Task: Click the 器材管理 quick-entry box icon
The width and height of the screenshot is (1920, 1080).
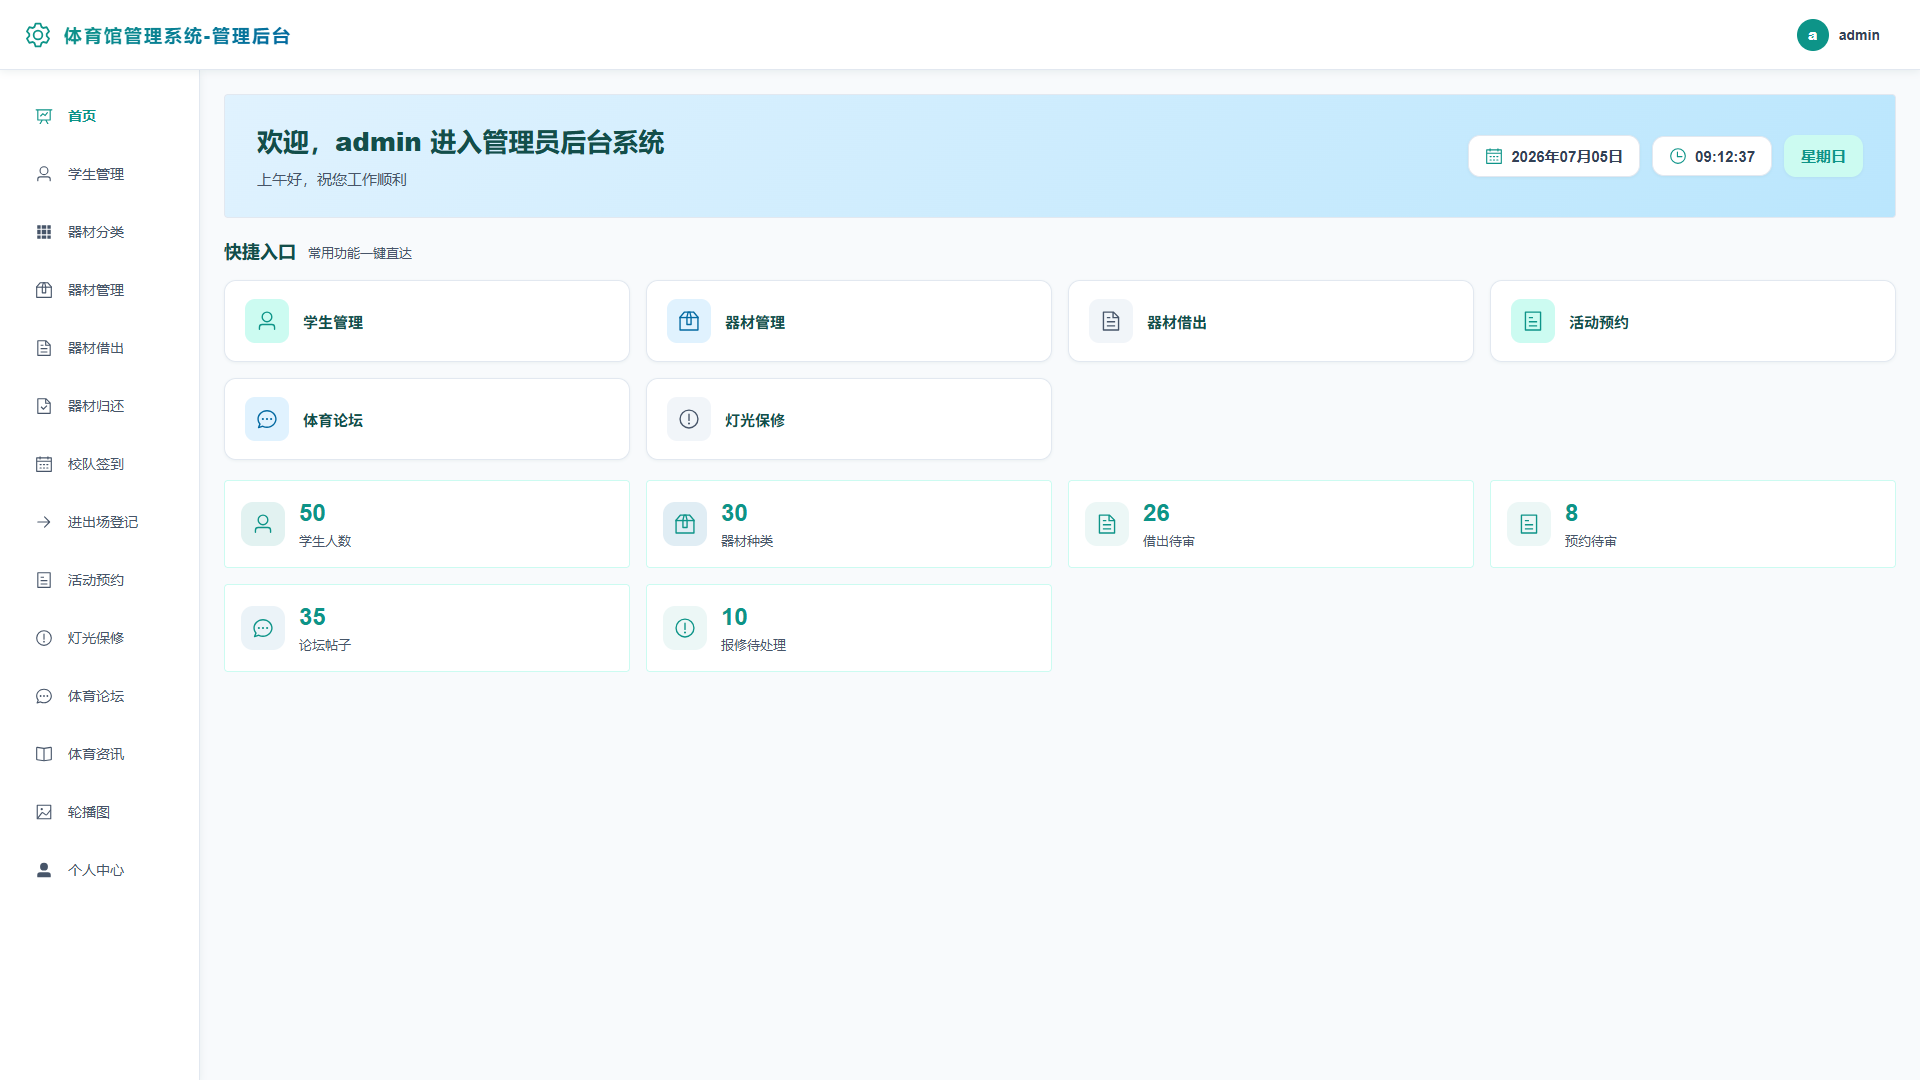Action: (x=689, y=321)
